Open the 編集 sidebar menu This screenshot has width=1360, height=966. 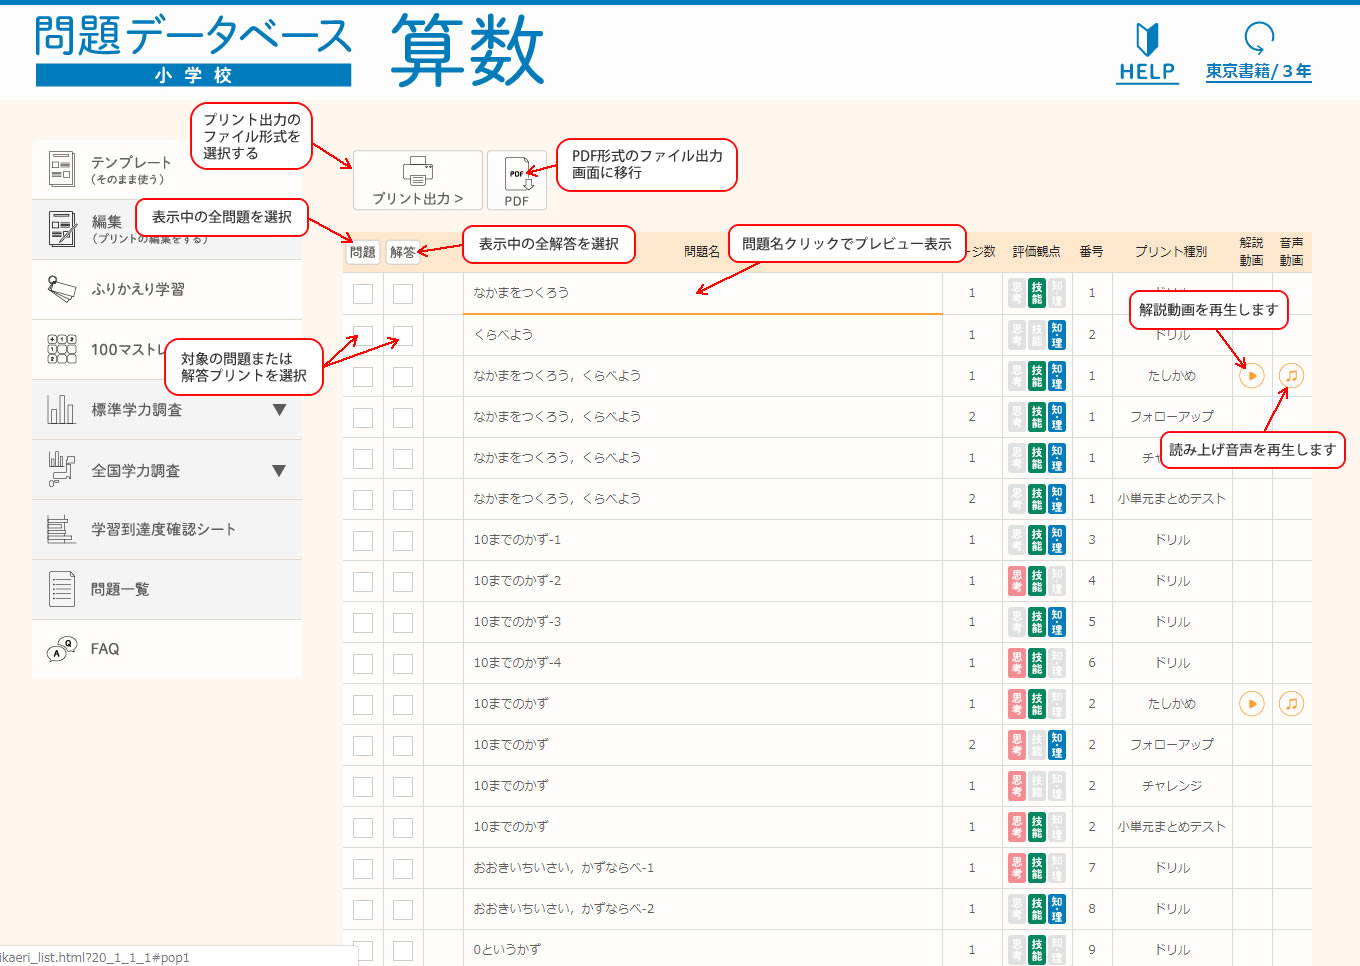(x=167, y=229)
